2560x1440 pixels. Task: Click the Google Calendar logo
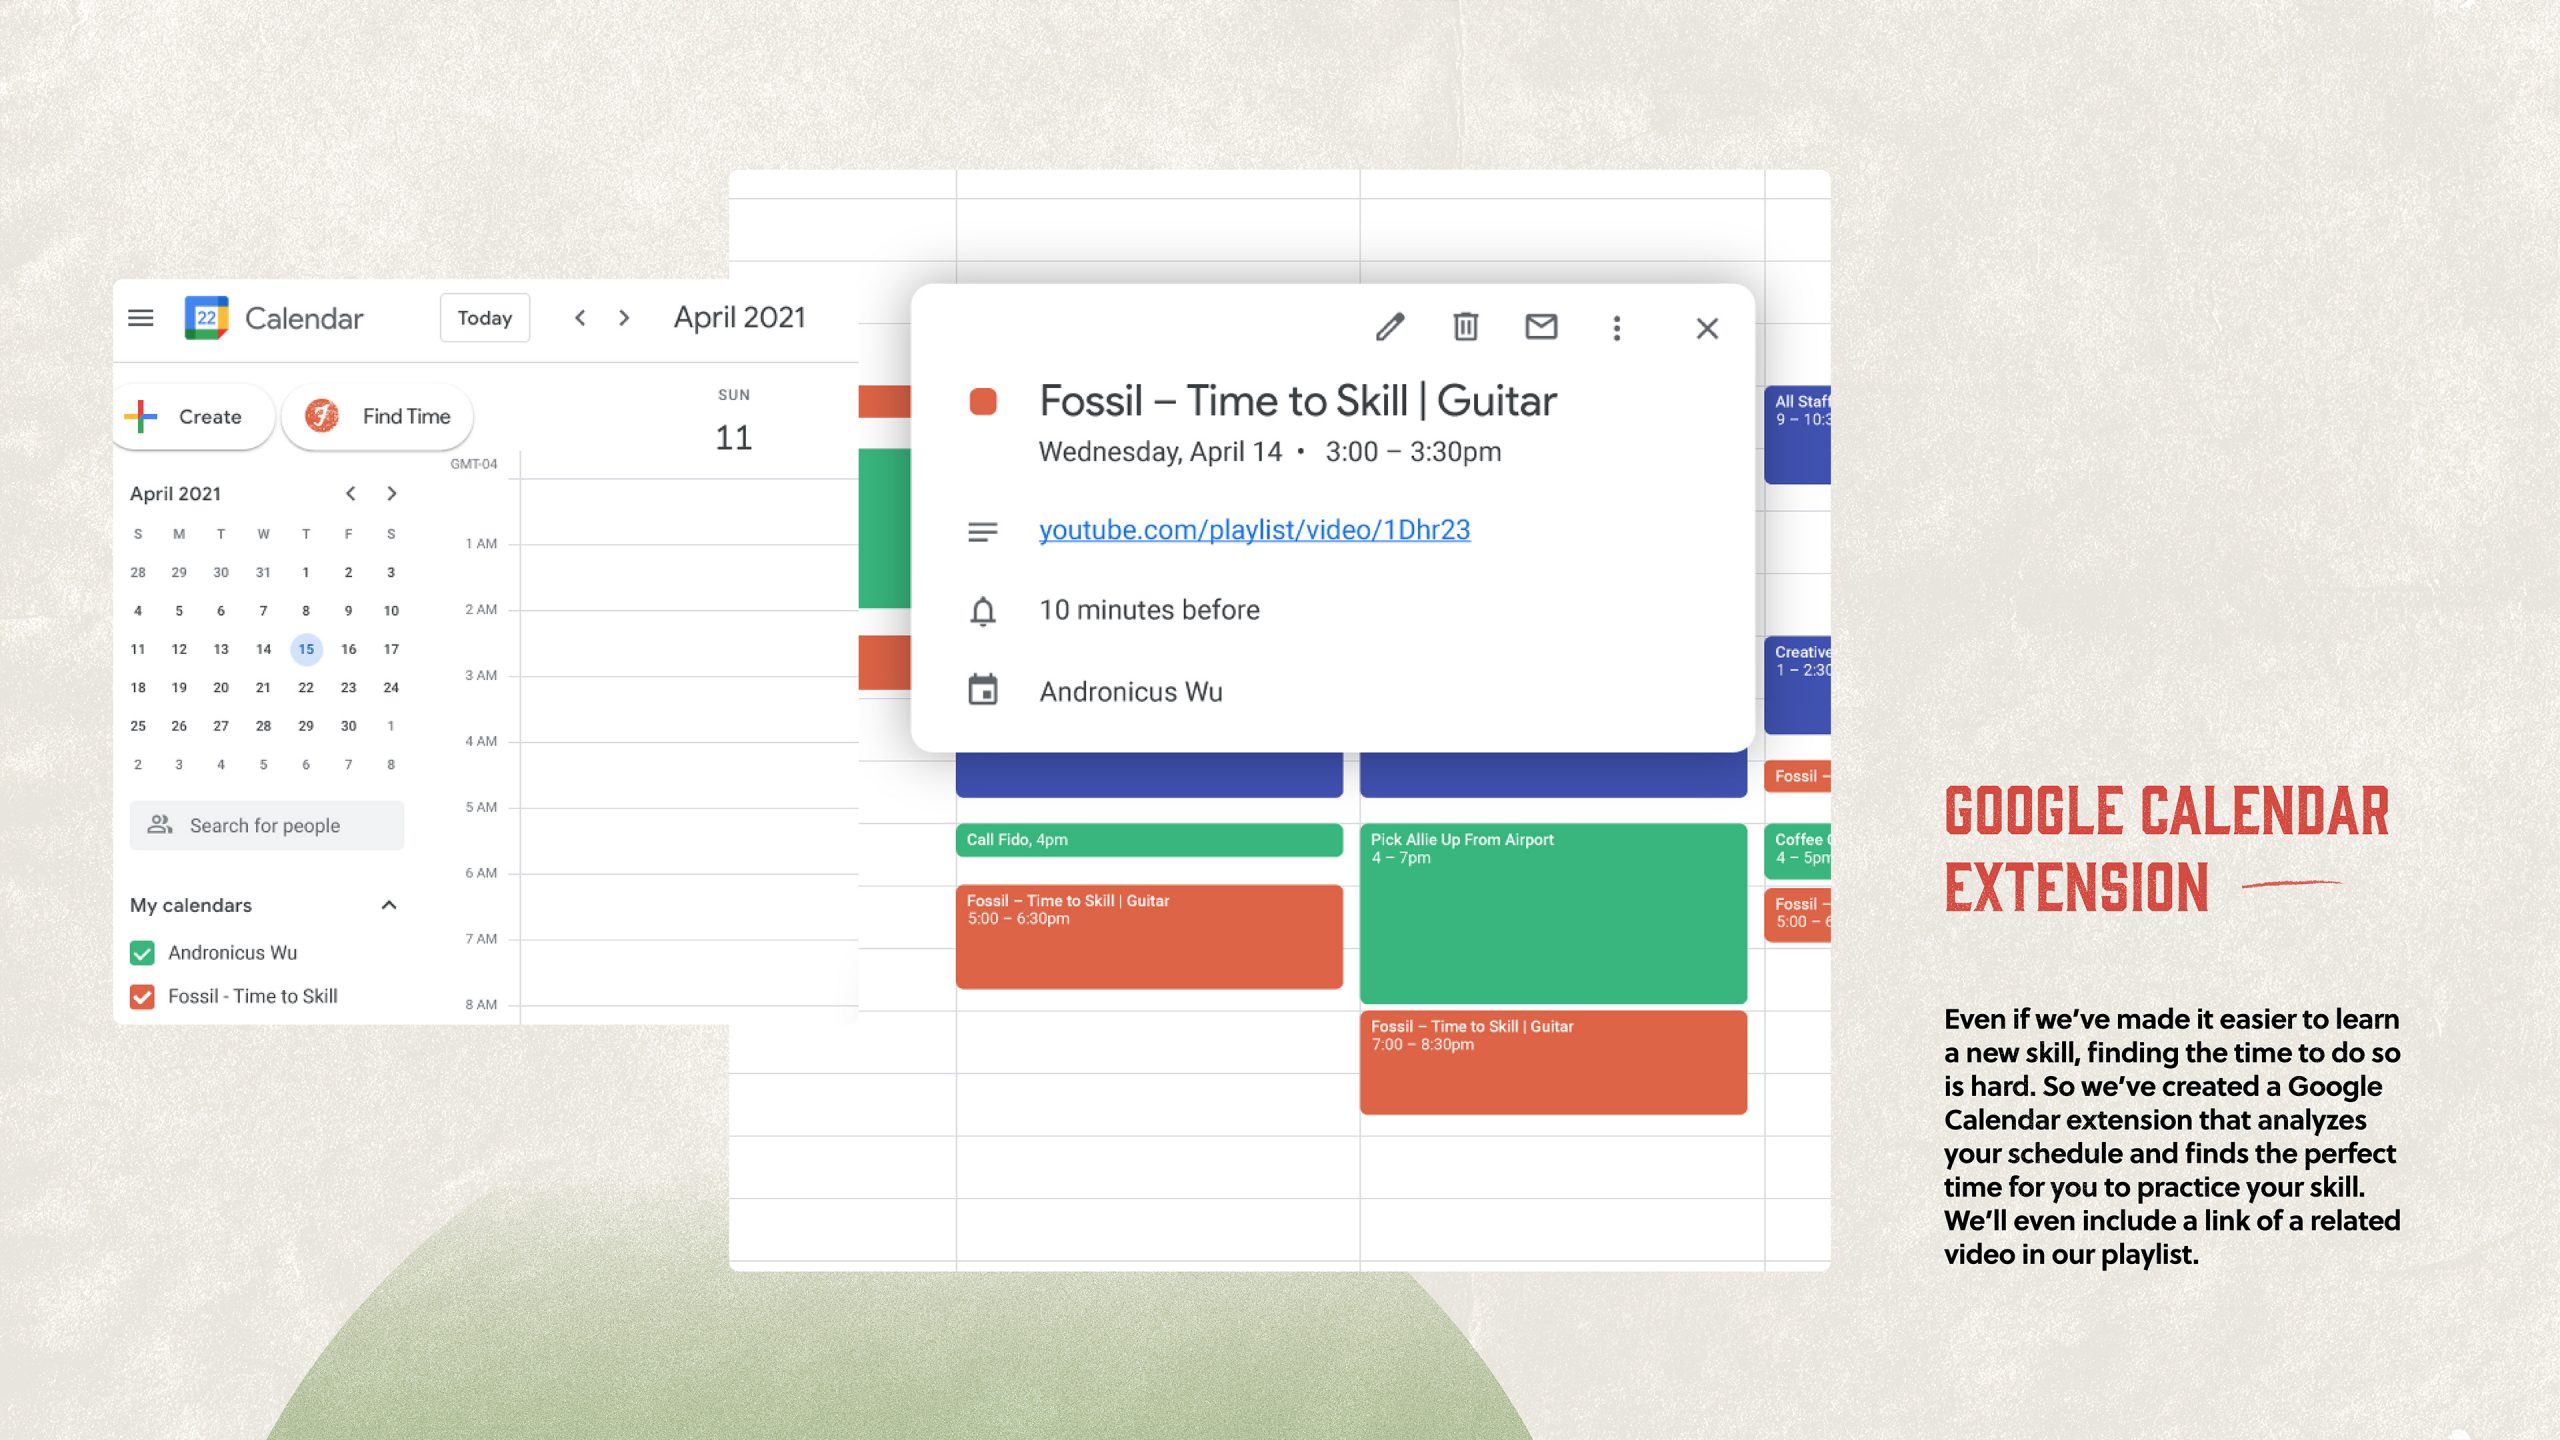click(207, 318)
